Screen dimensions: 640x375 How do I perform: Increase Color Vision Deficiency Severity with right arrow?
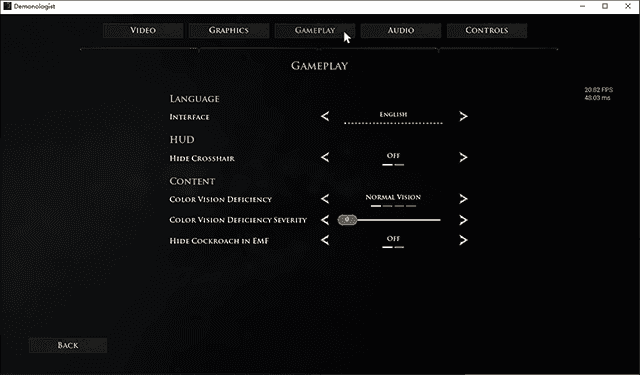click(x=463, y=220)
